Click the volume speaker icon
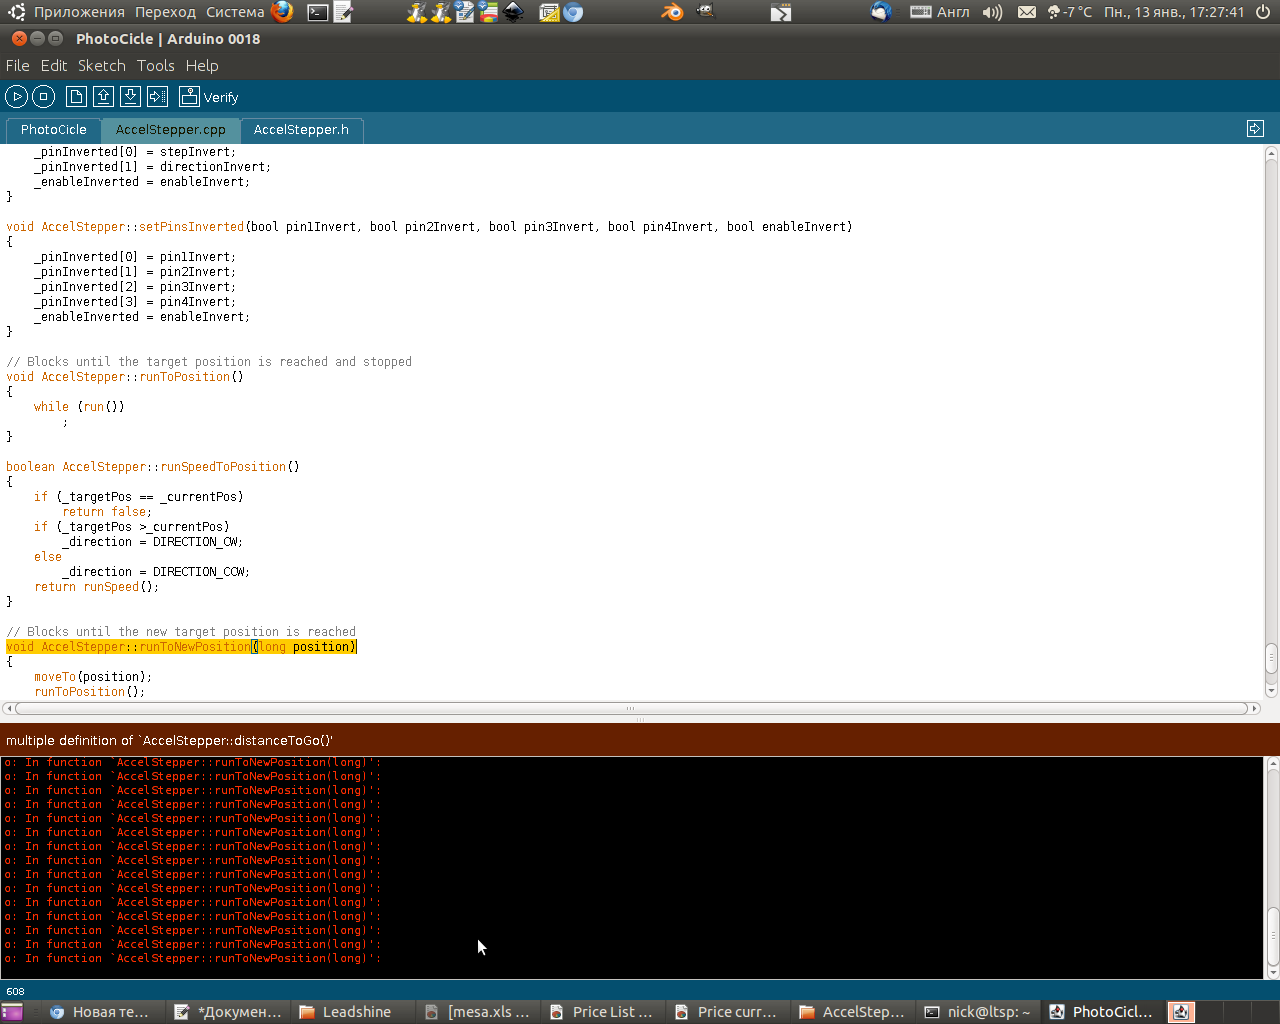1280x1024 pixels. (x=992, y=12)
